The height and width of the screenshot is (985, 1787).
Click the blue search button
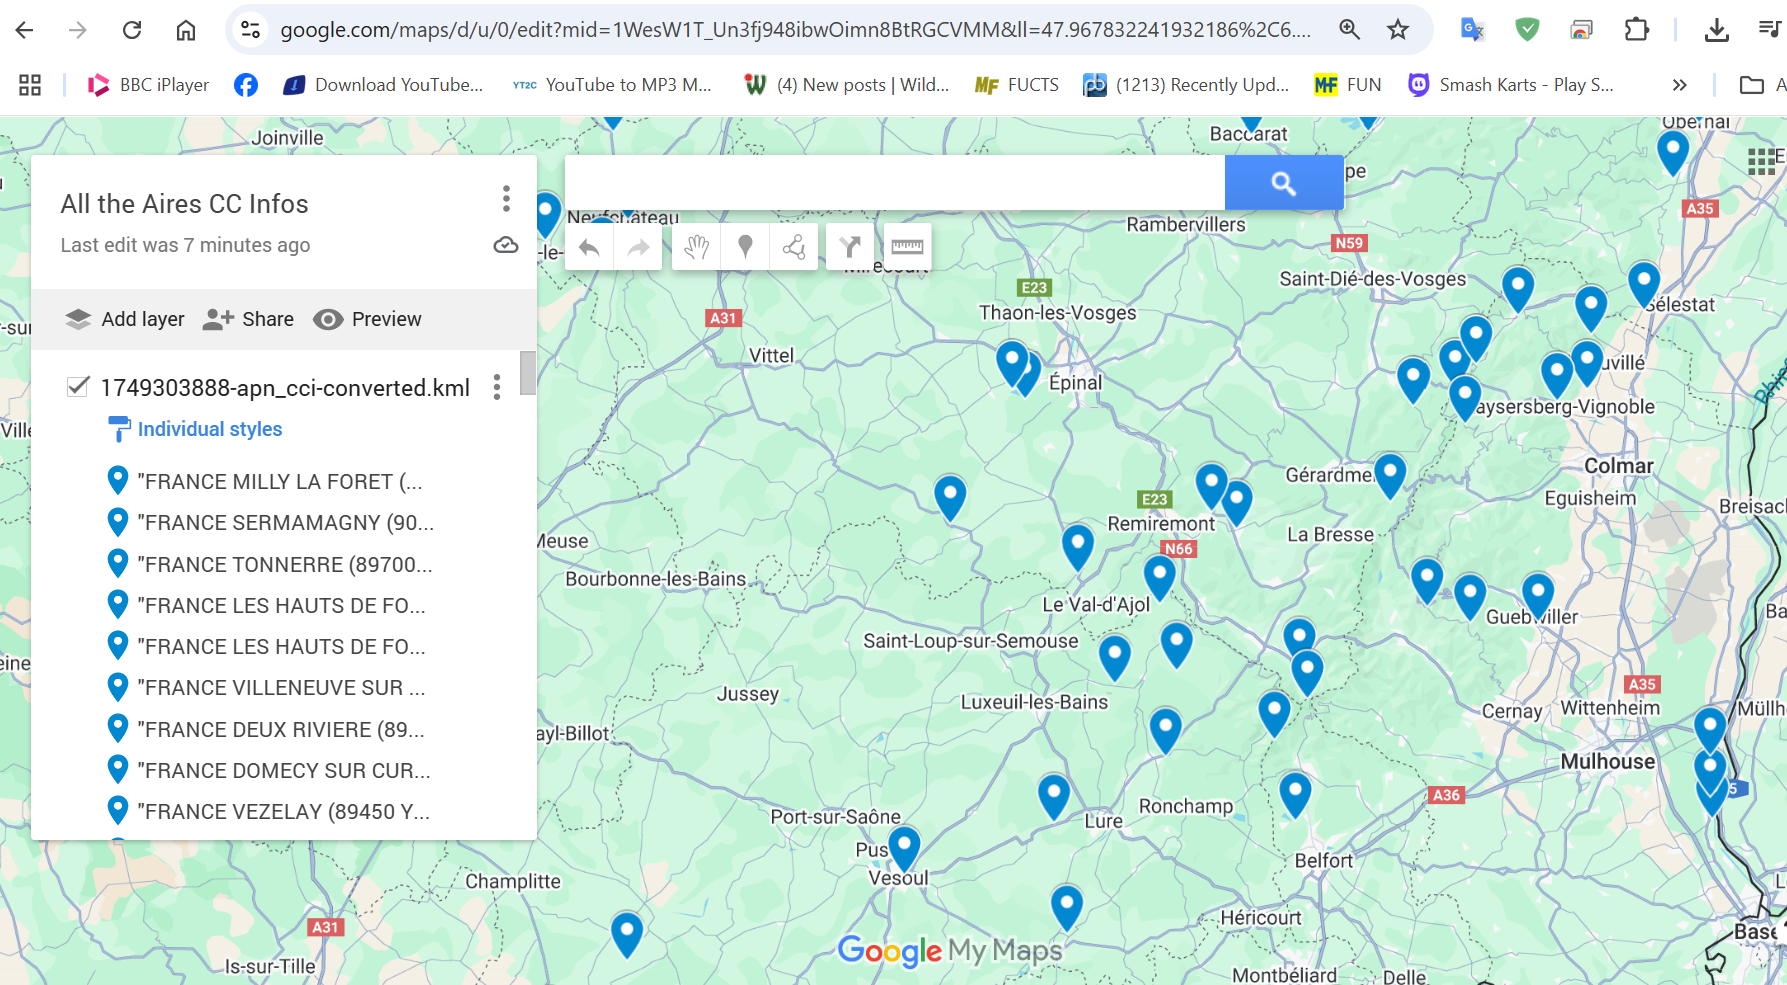click(x=1284, y=182)
